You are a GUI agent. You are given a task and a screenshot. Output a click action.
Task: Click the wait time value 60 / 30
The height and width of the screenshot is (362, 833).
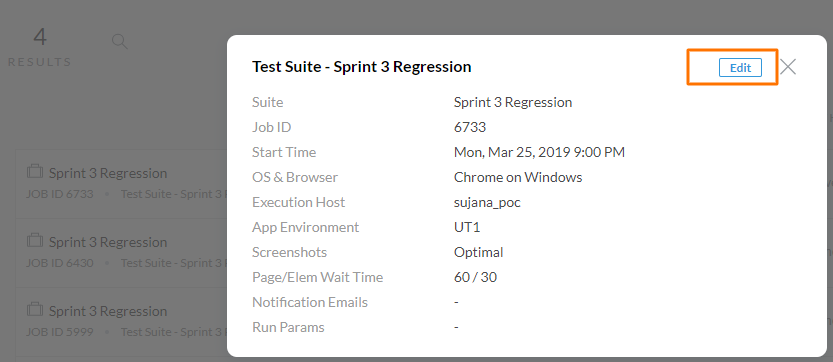pyautogui.click(x=475, y=277)
